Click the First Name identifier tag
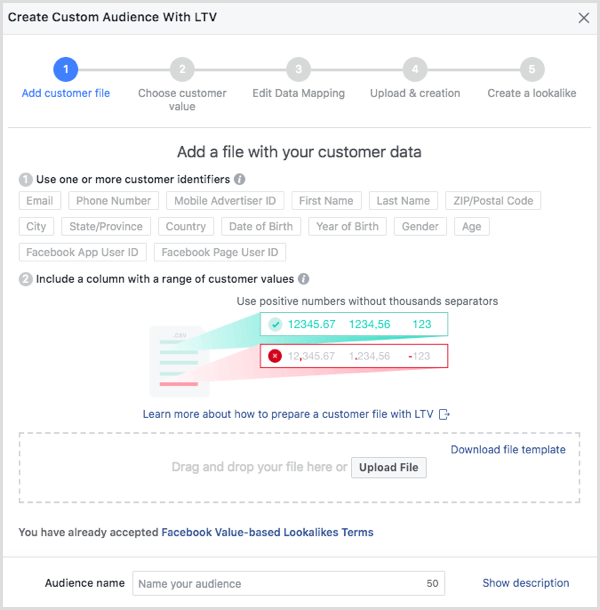The image size is (600, 610). pos(326,201)
